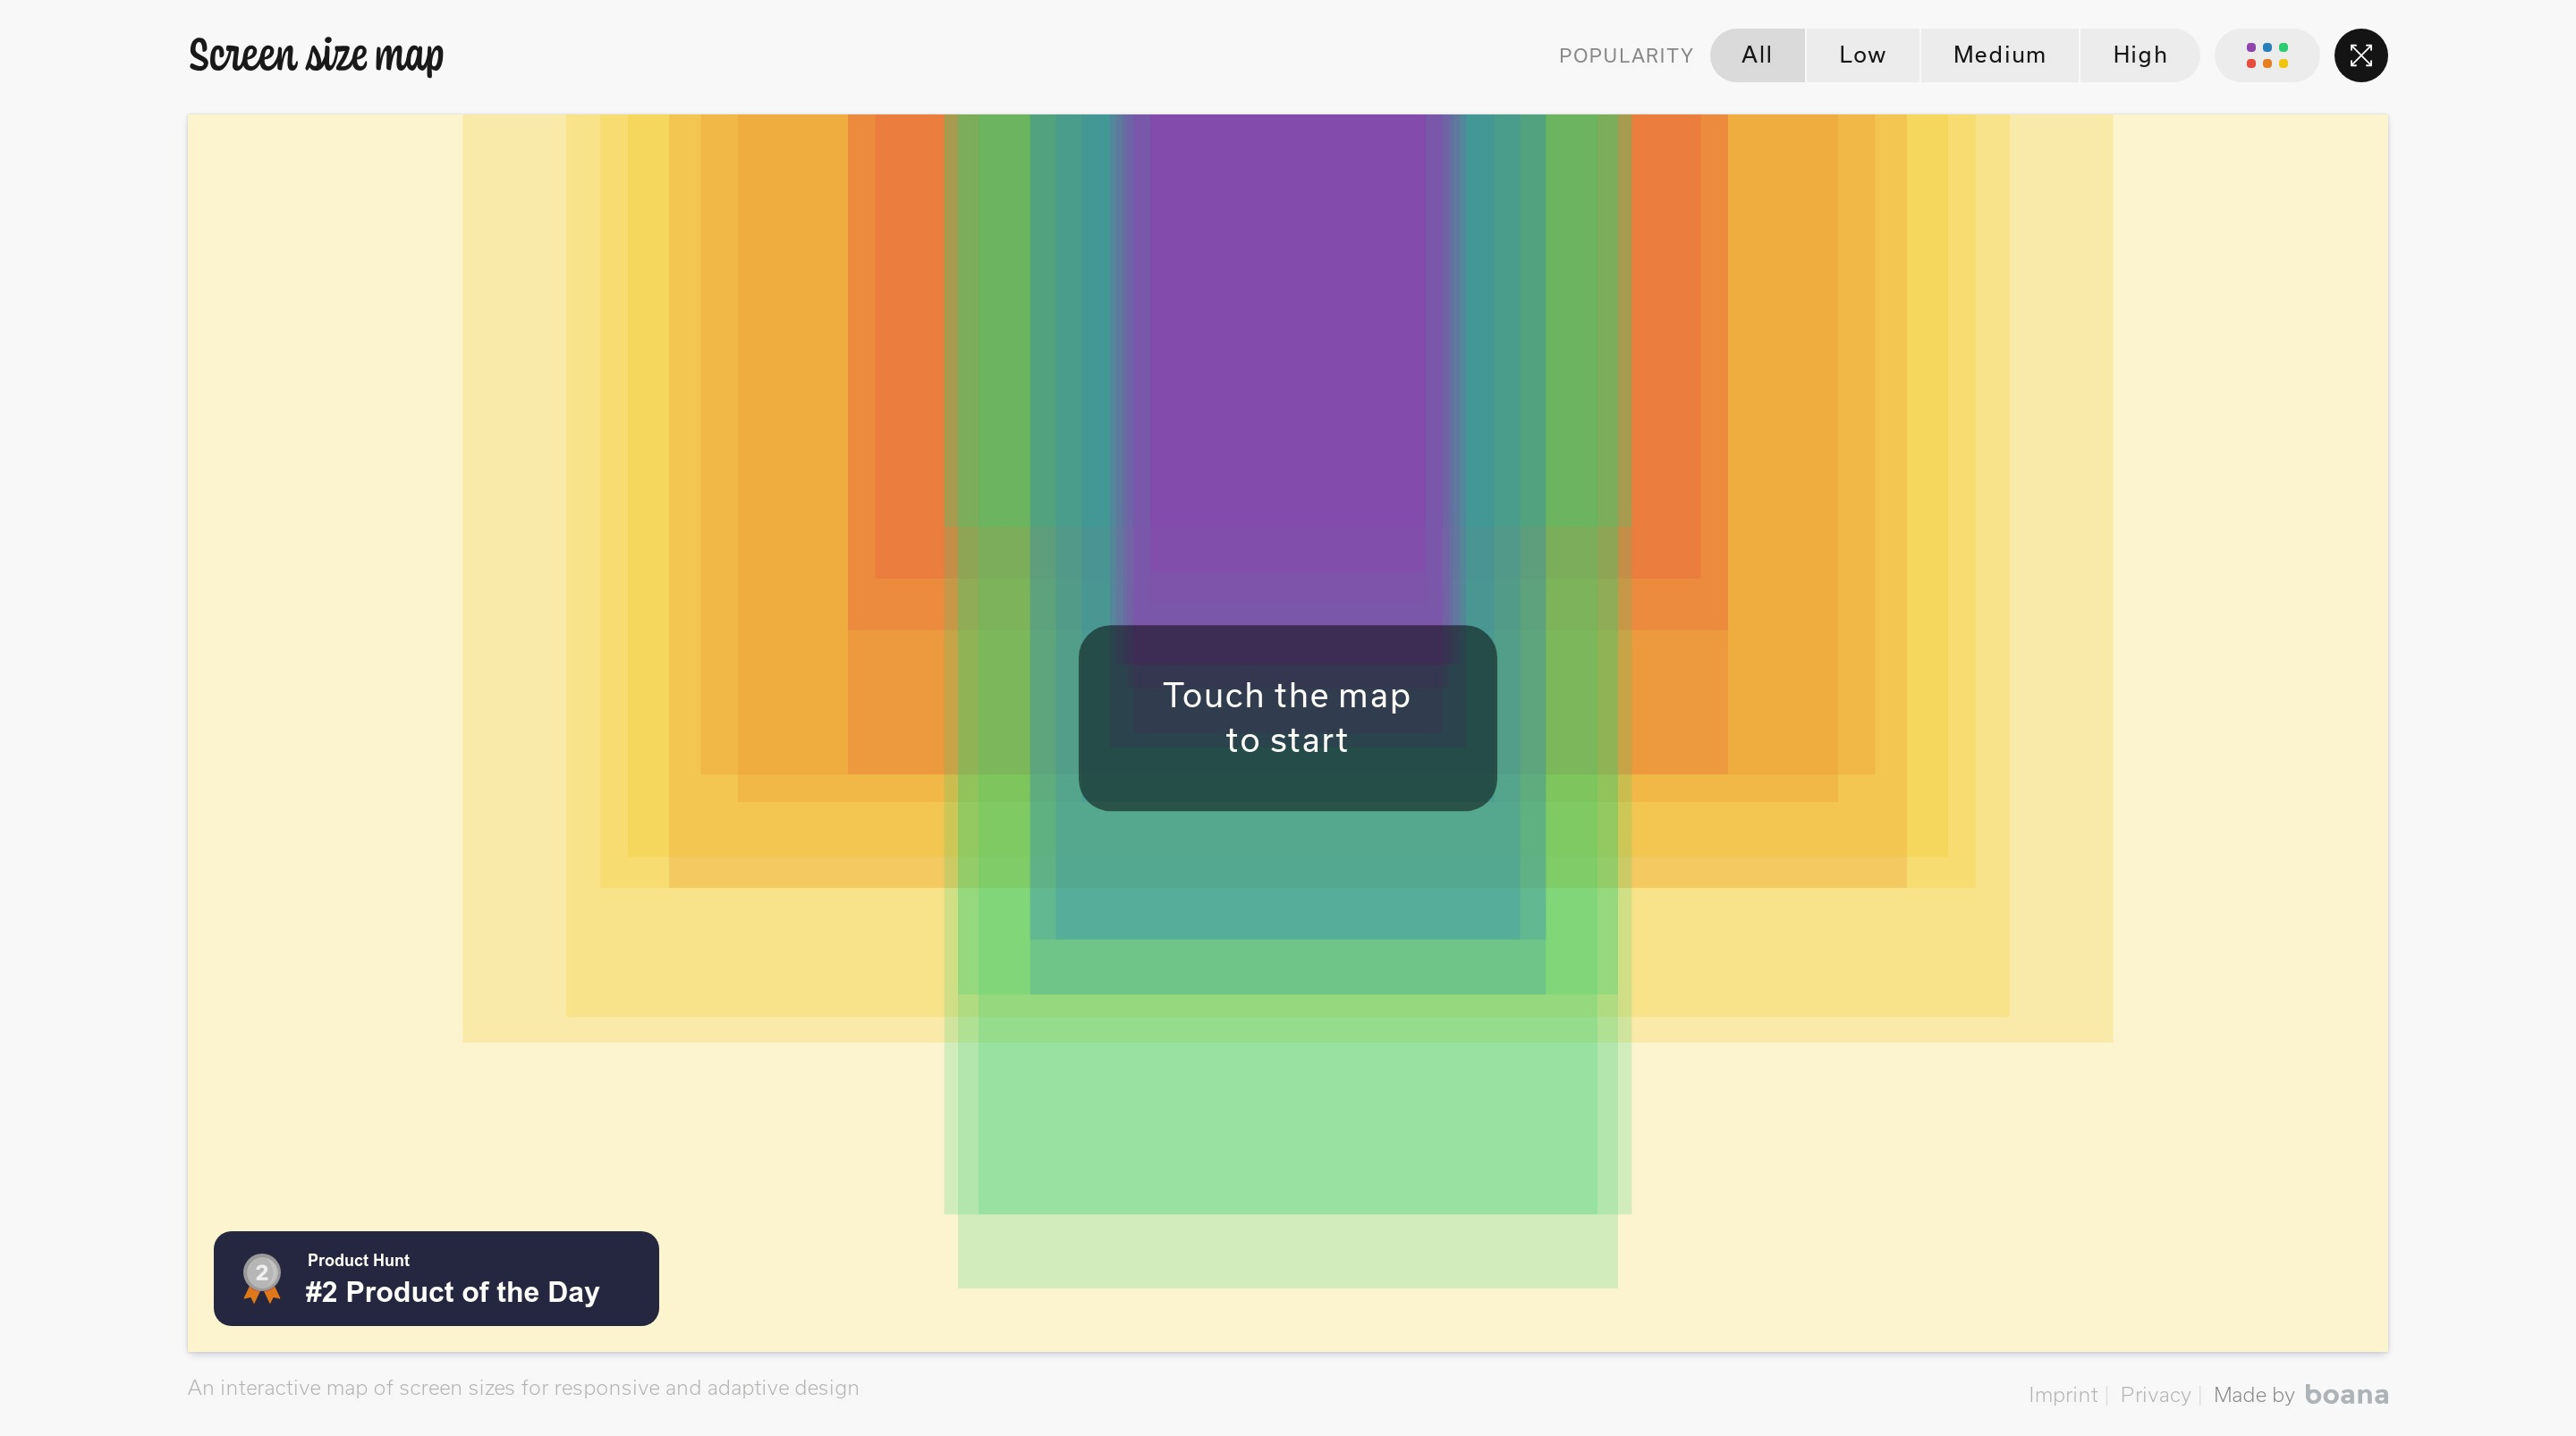The width and height of the screenshot is (2576, 1436).
Task: Choose the High popularity filter
Action: (x=2139, y=55)
